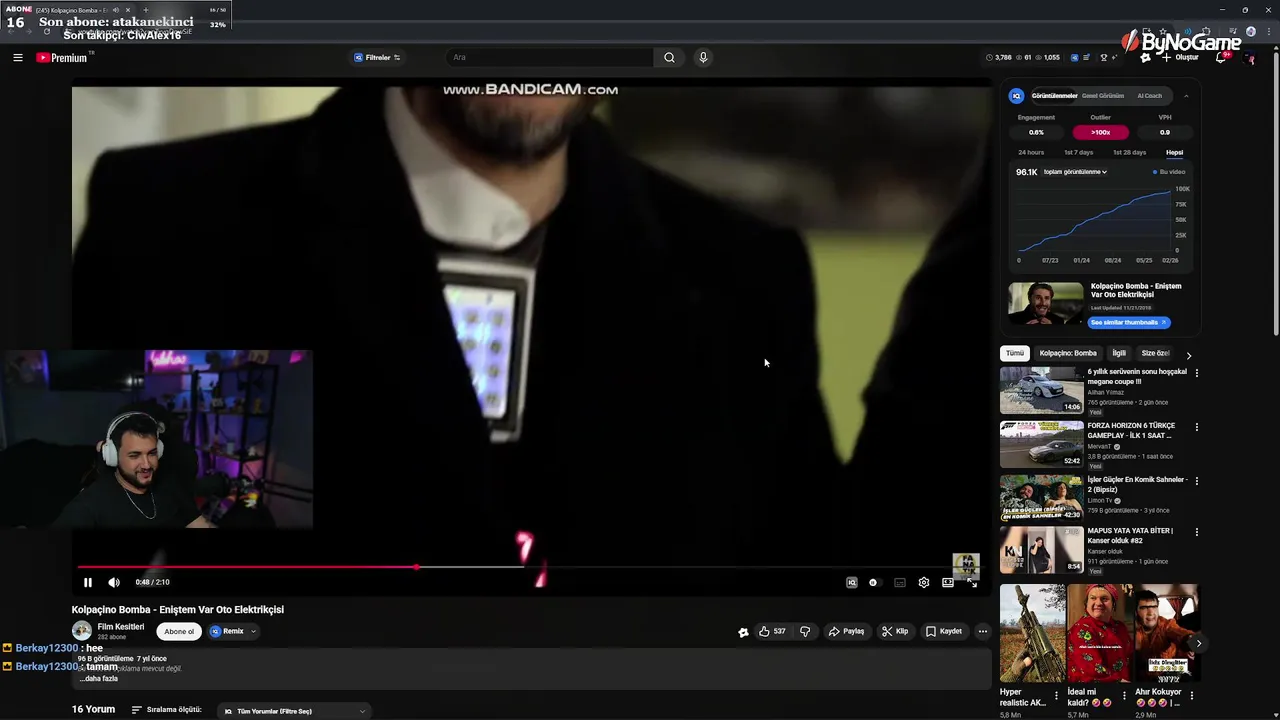The image size is (1280, 720).
Task: Open Sıralama ölçütü comment sort menu
Action: pos(166,710)
